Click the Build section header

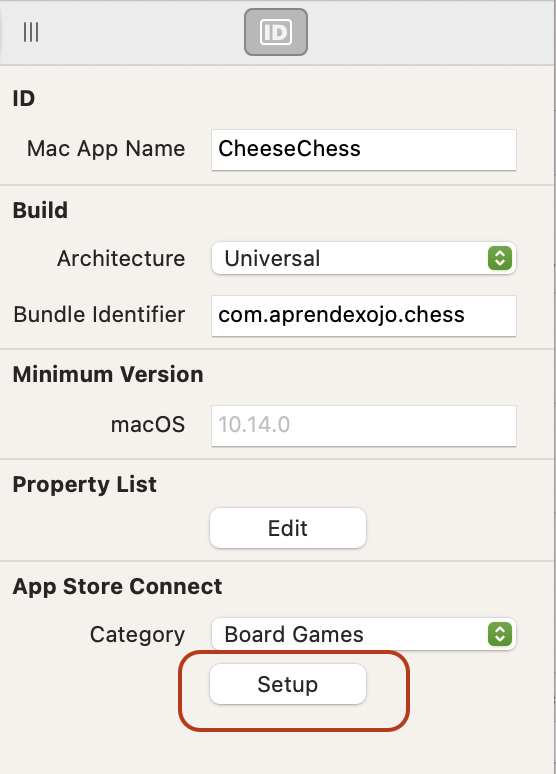coord(40,210)
